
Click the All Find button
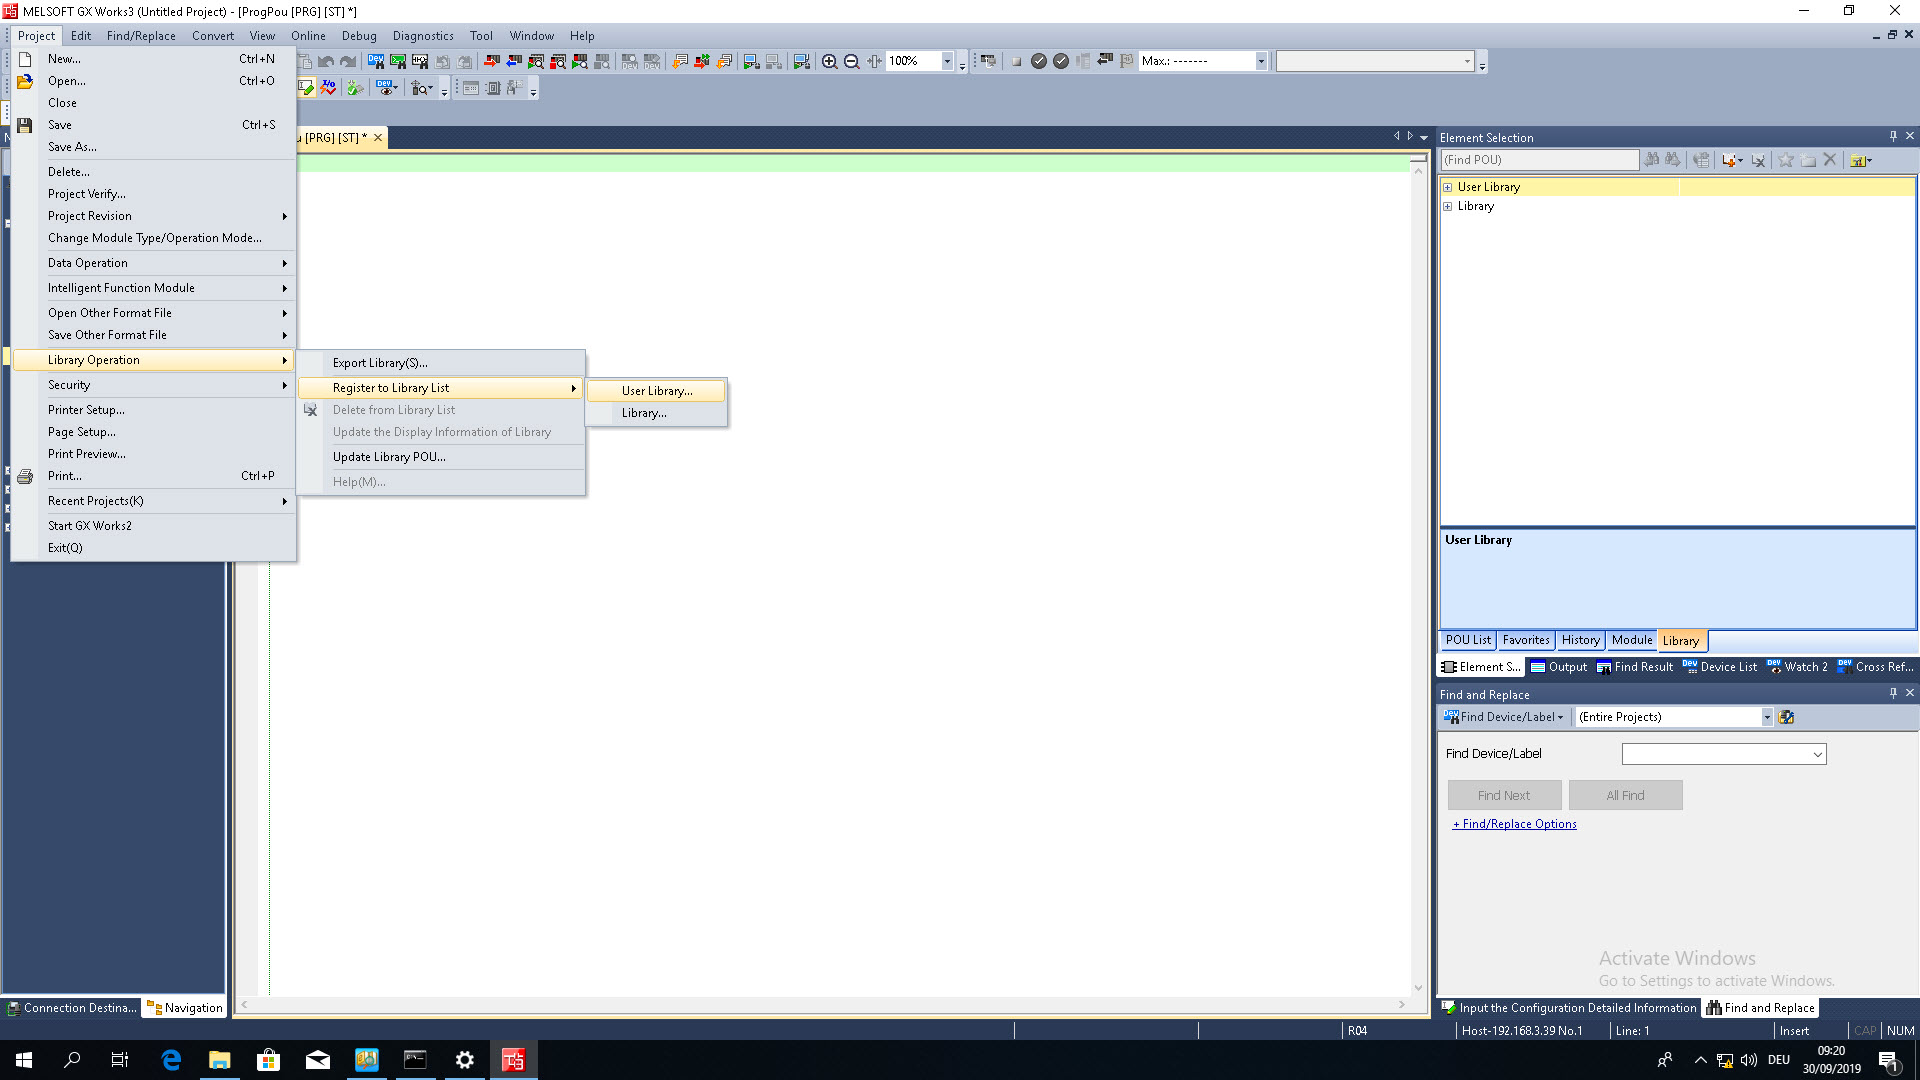coord(1625,796)
